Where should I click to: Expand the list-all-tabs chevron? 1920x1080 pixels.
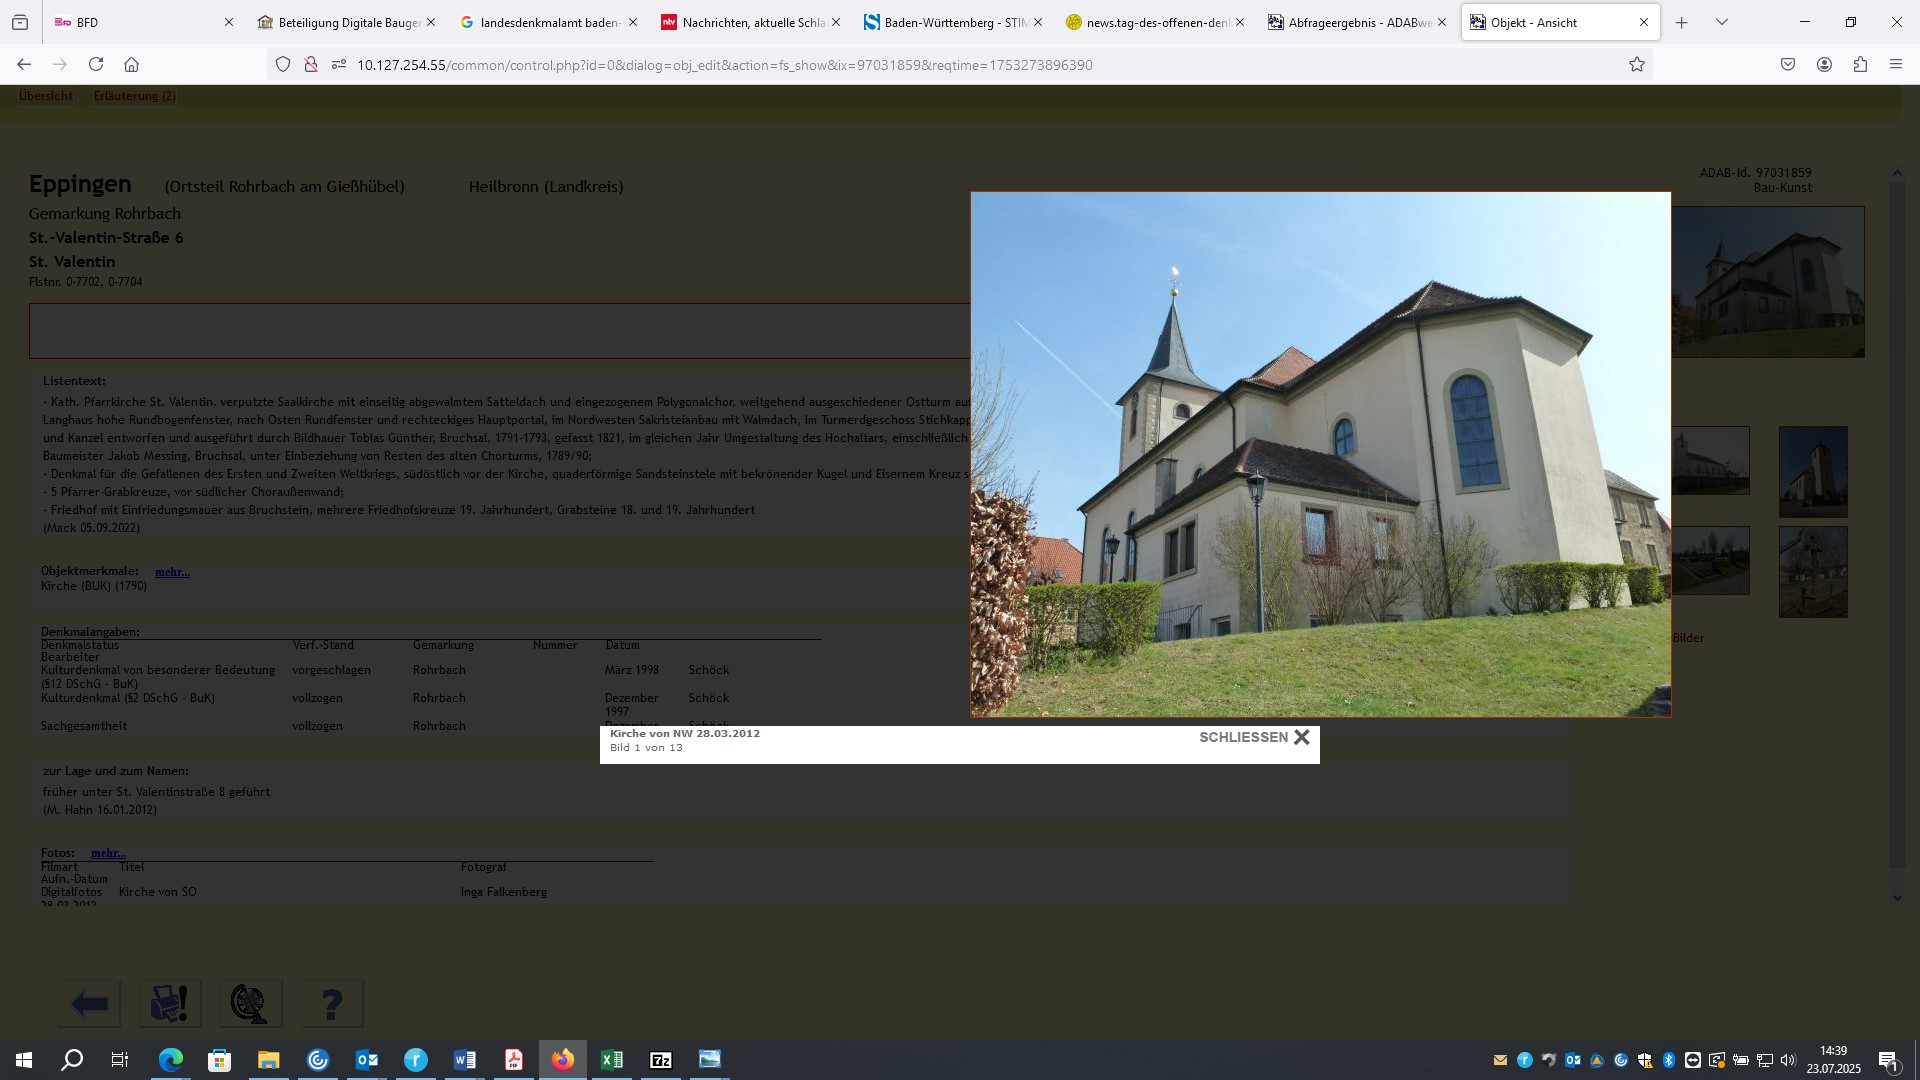coord(1722,22)
